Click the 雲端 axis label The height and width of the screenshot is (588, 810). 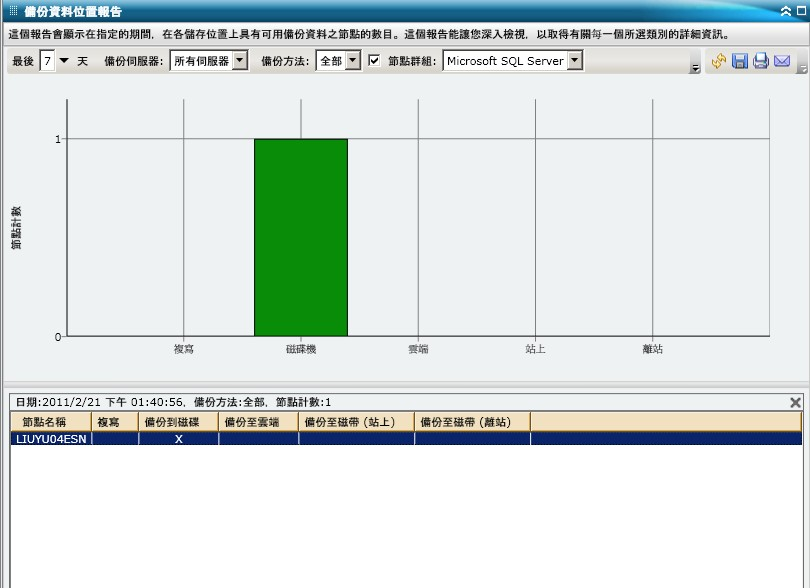(418, 349)
